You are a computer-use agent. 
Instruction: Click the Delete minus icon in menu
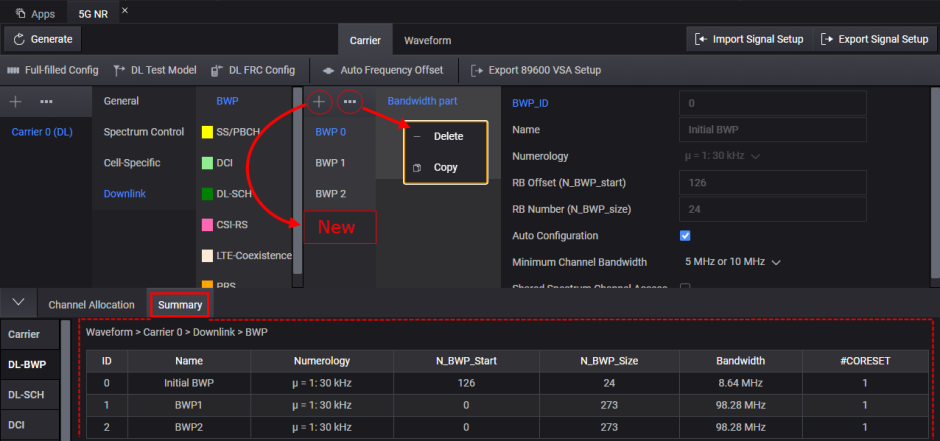click(417, 137)
